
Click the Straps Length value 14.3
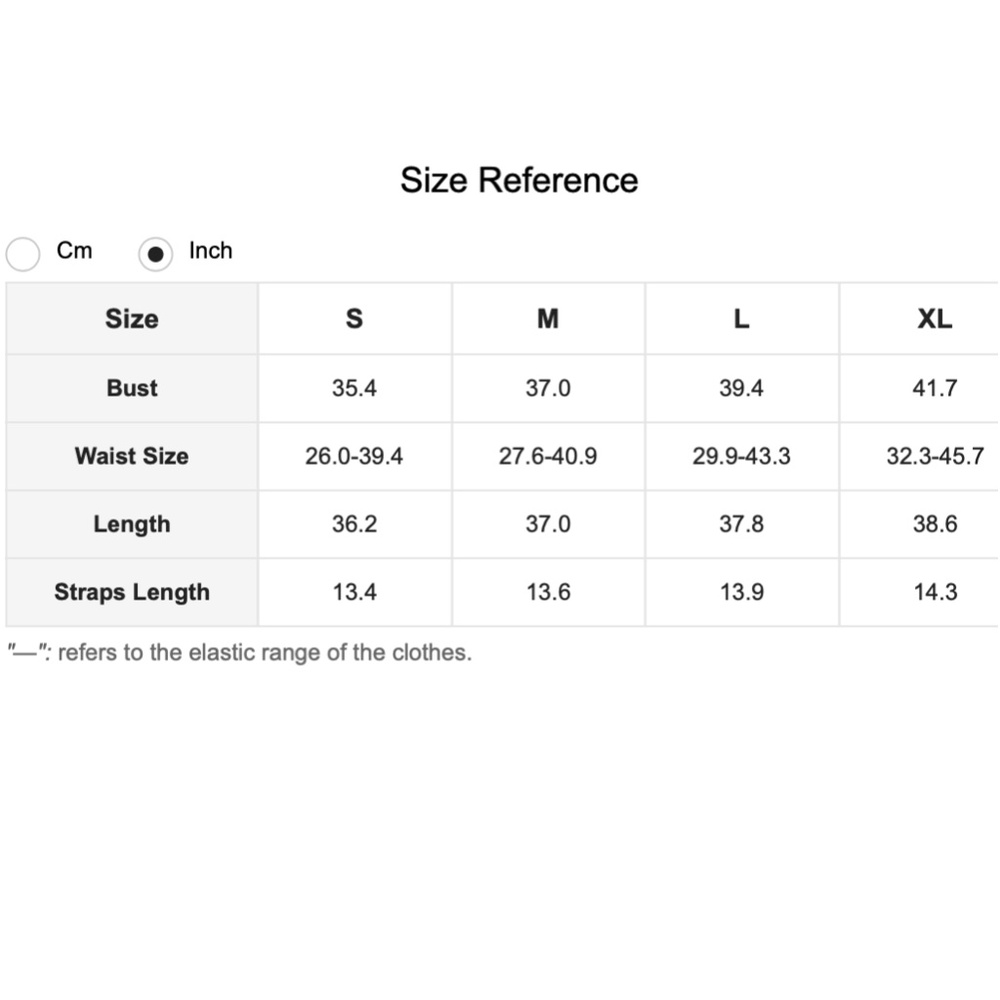click(x=934, y=592)
